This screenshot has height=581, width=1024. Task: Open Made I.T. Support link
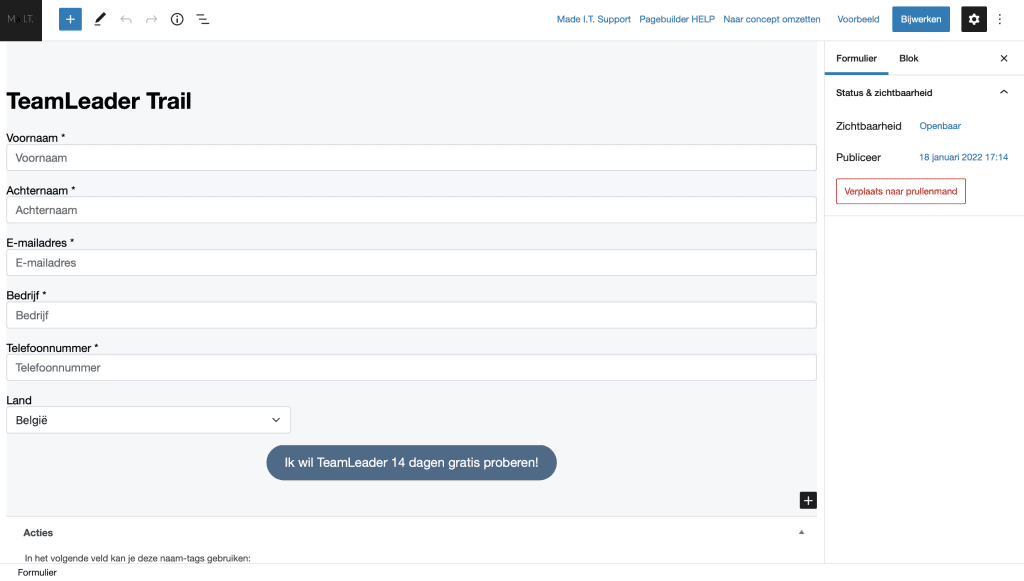pyautogui.click(x=594, y=19)
